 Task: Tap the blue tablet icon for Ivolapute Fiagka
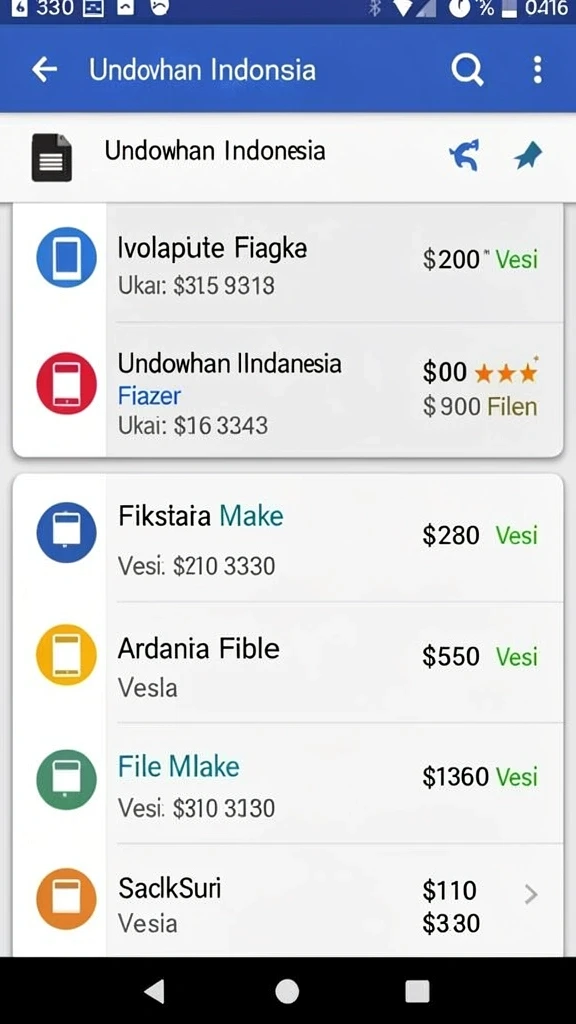[x=66, y=257]
